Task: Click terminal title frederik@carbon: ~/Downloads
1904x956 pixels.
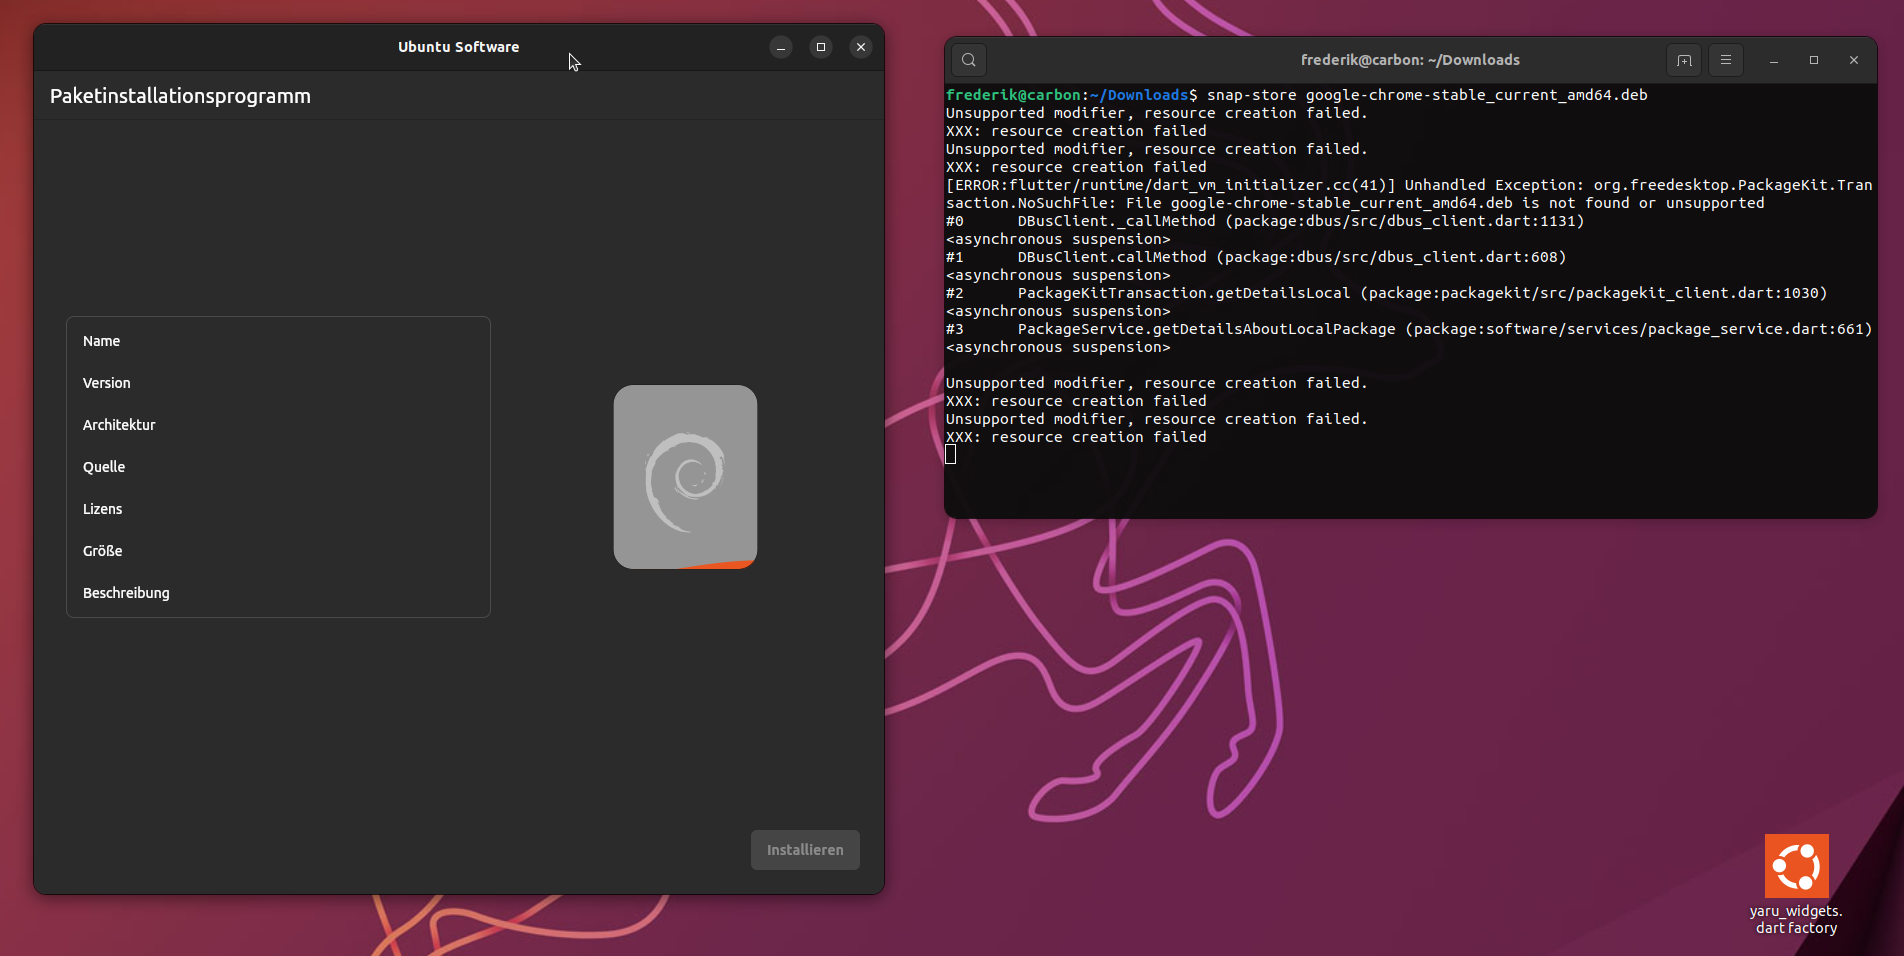Action: tap(1410, 60)
